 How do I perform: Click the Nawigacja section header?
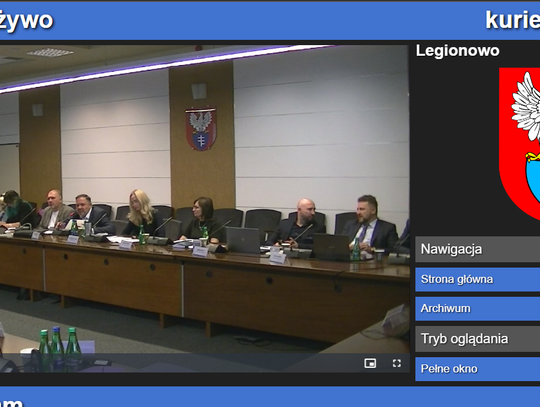click(478, 249)
